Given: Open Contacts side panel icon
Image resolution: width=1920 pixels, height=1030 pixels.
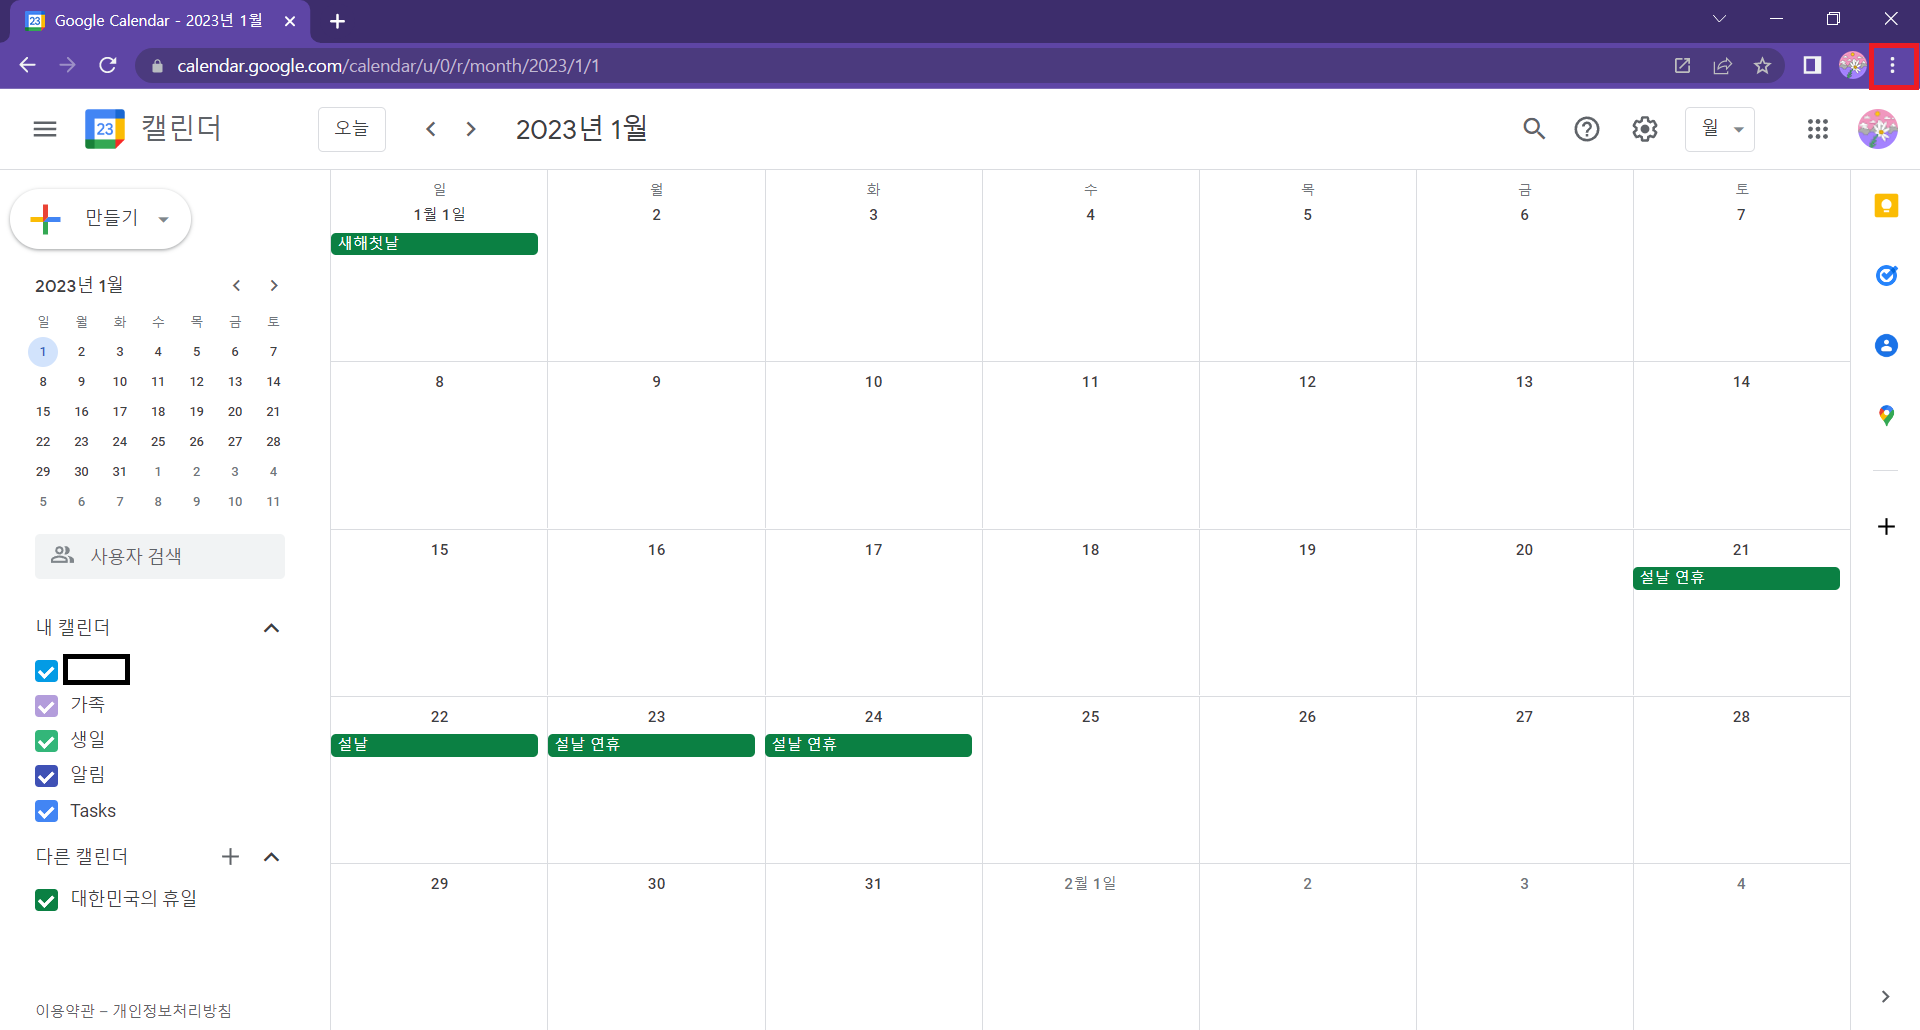Looking at the screenshot, I should [x=1886, y=346].
